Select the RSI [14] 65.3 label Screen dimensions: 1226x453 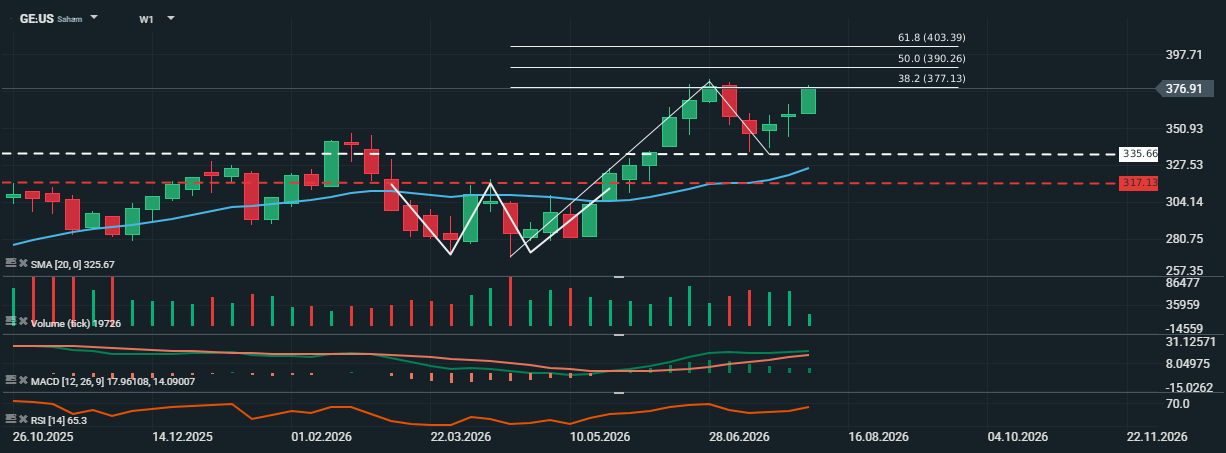coord(59,420)
